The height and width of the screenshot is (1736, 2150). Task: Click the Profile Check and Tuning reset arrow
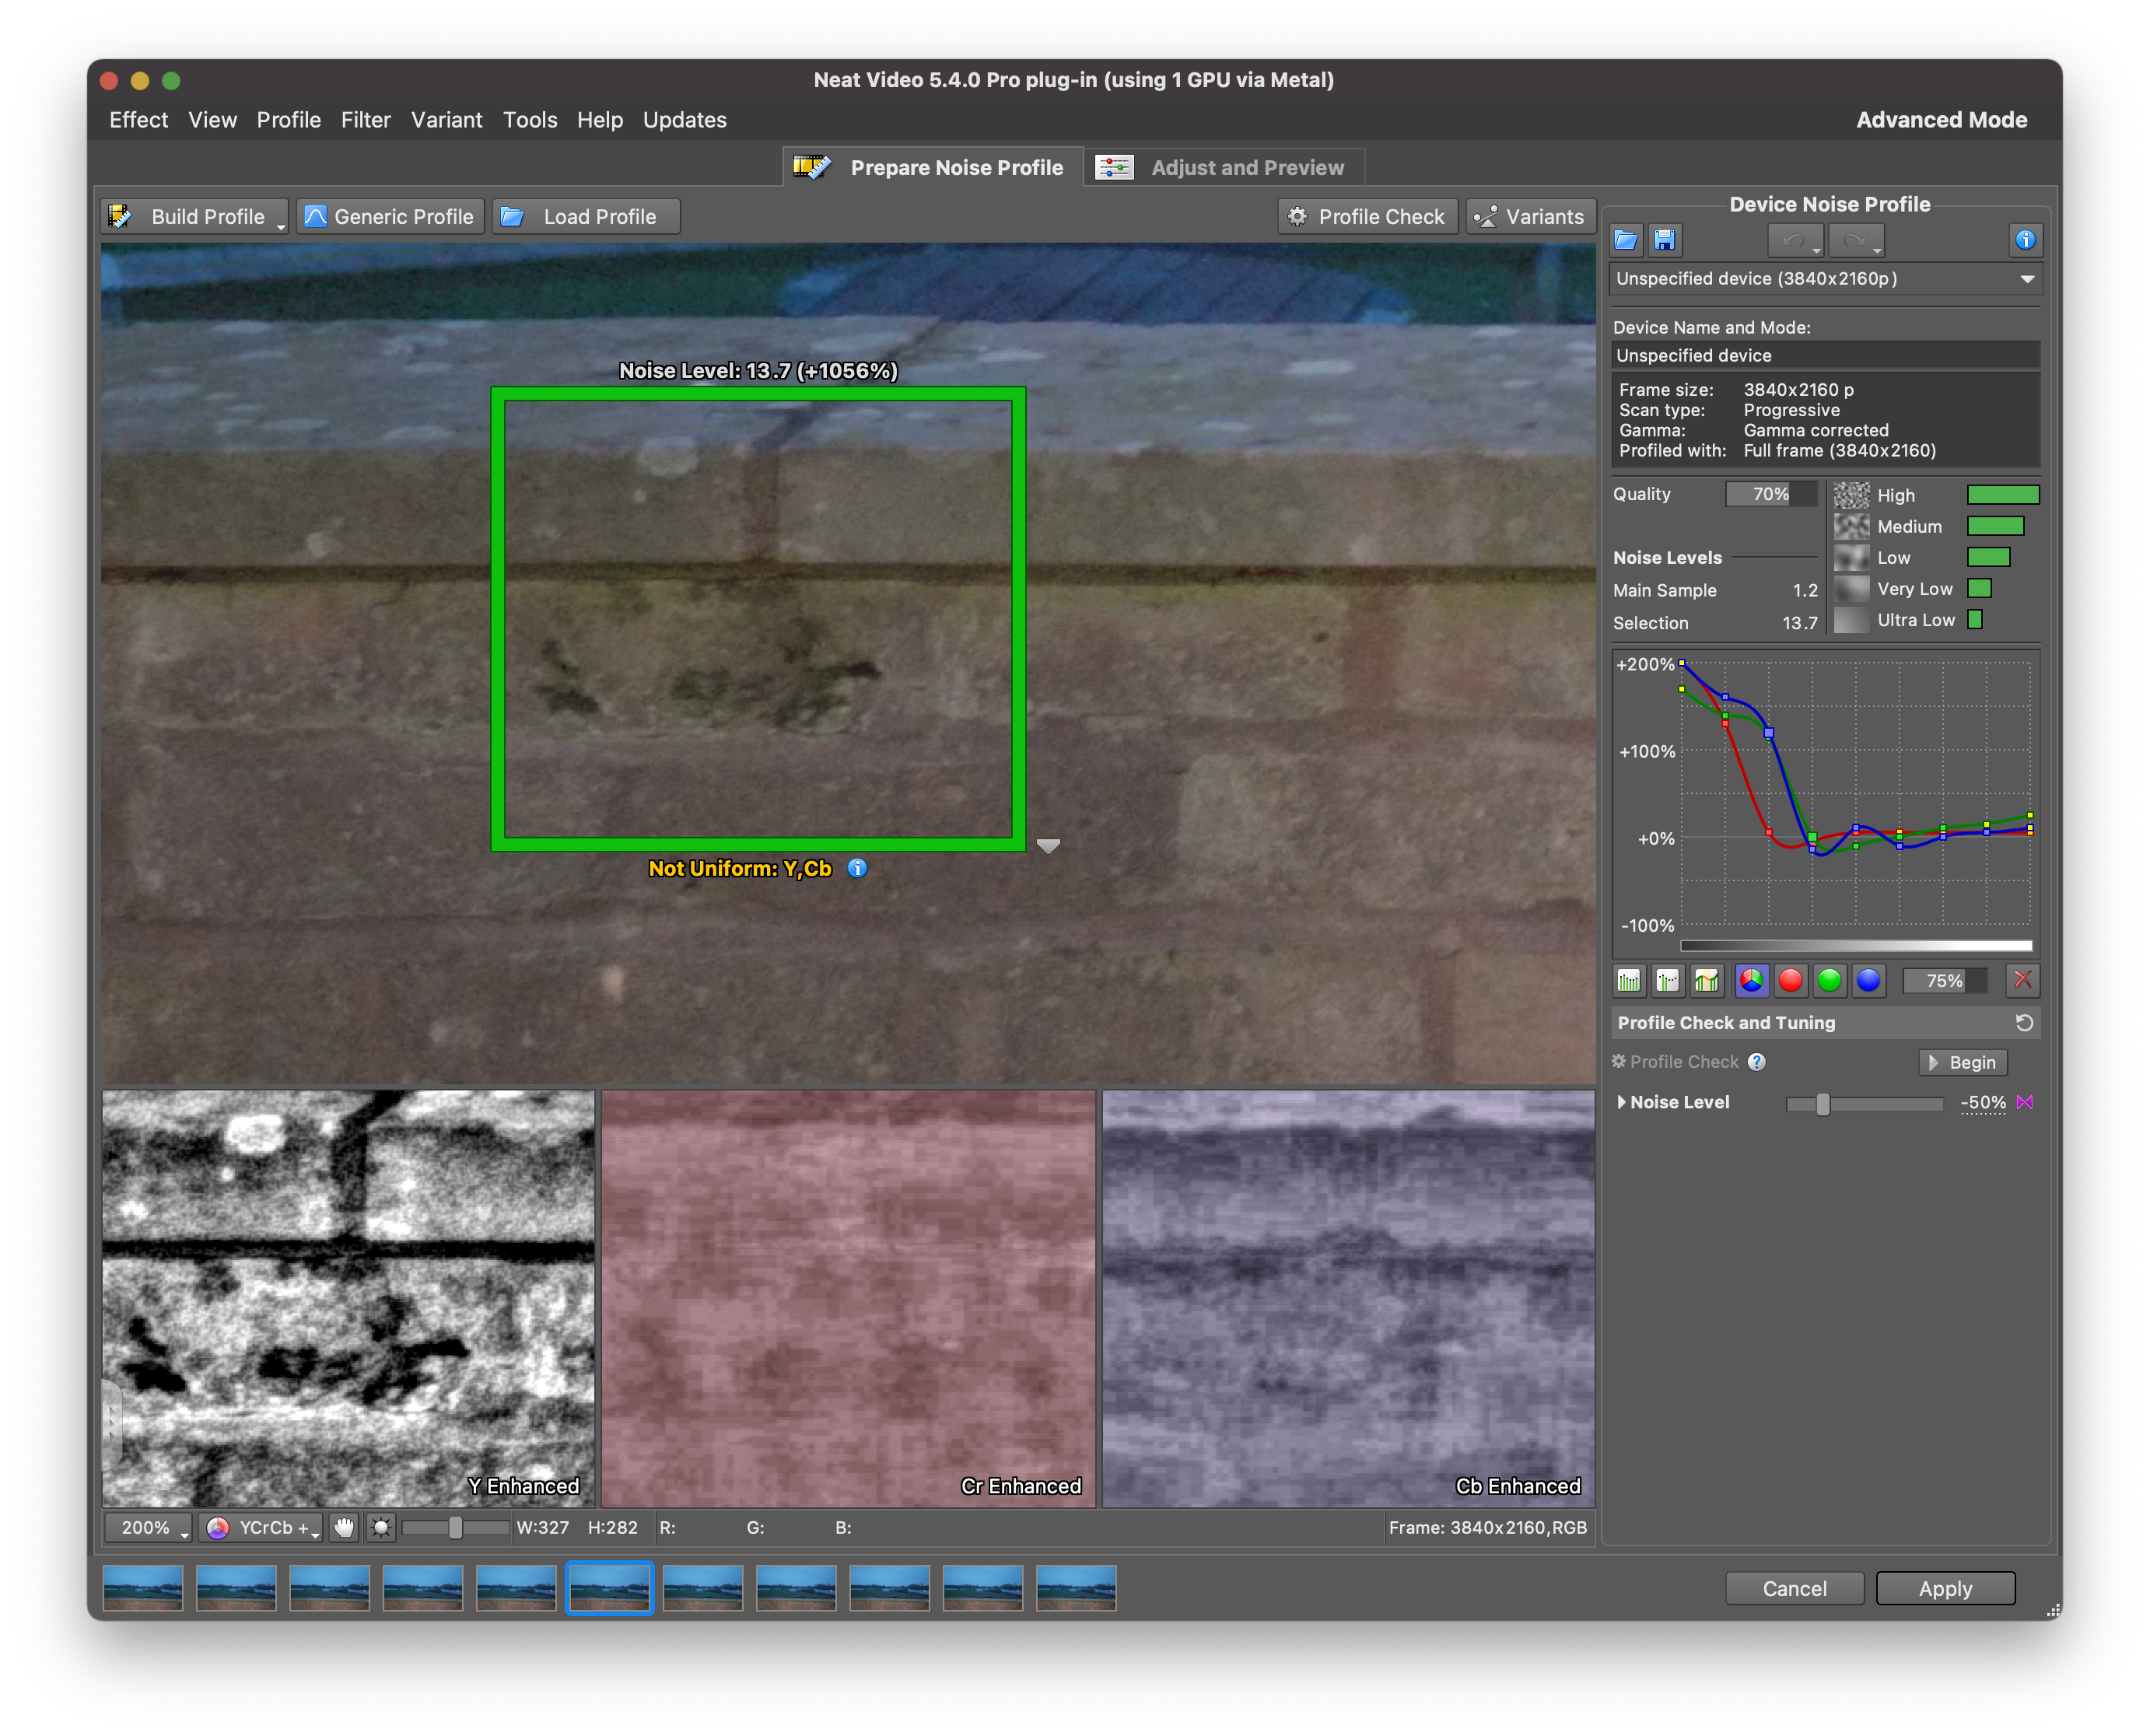[2024, 1023]
